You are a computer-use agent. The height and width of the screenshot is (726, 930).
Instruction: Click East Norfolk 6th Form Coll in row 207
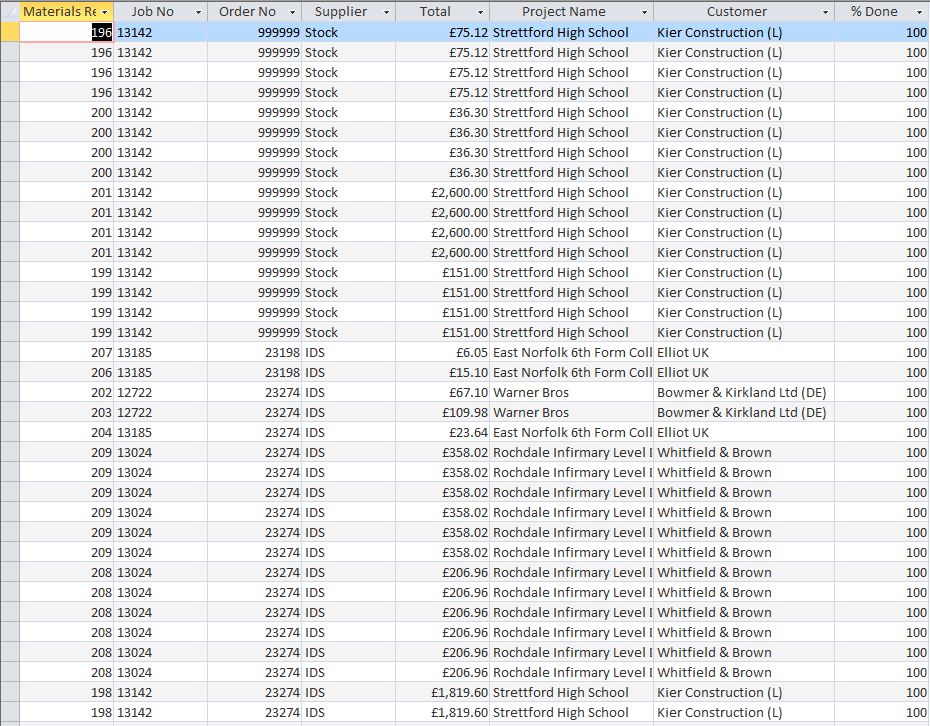coord(572,352)
